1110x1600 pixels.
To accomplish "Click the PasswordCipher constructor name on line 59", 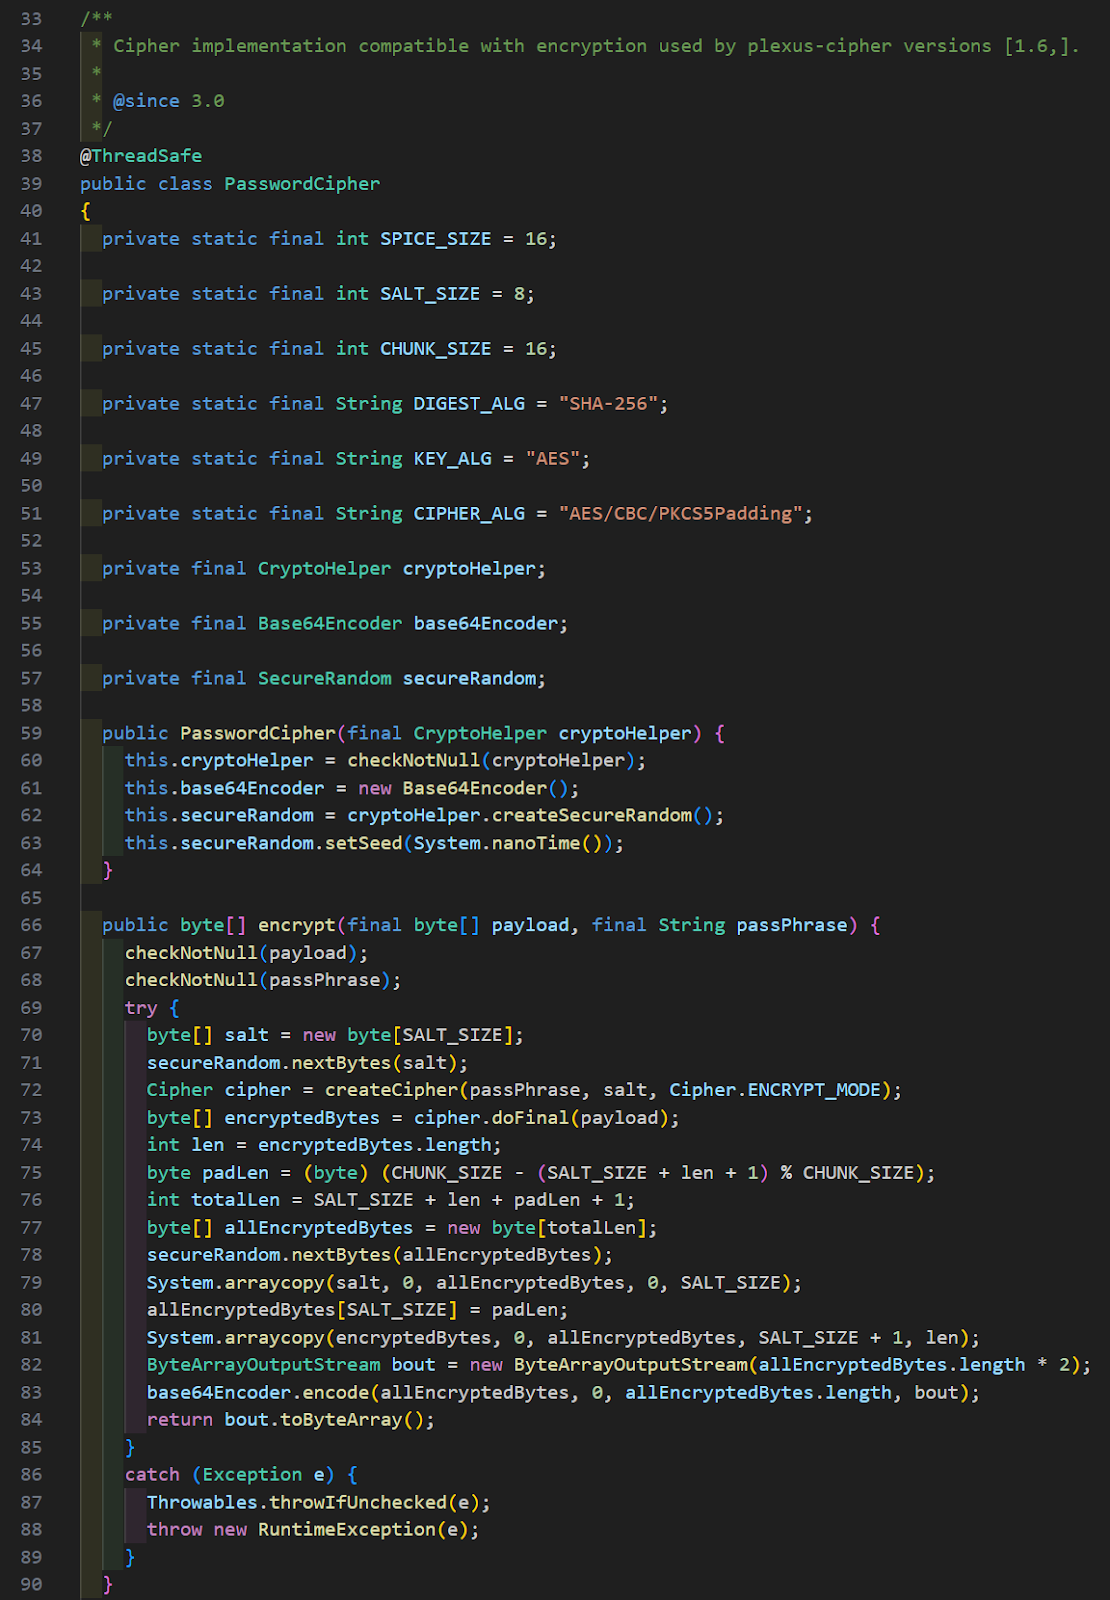I will [x=257, y=734].
